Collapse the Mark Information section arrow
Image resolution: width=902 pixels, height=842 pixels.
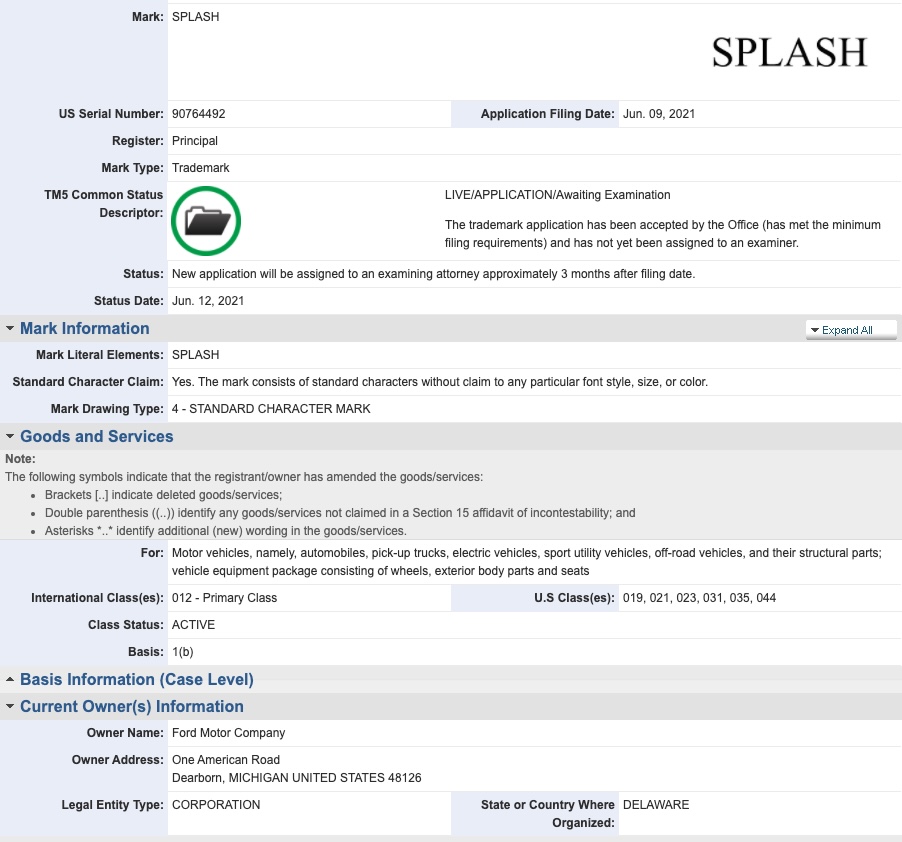coord(10,328)
